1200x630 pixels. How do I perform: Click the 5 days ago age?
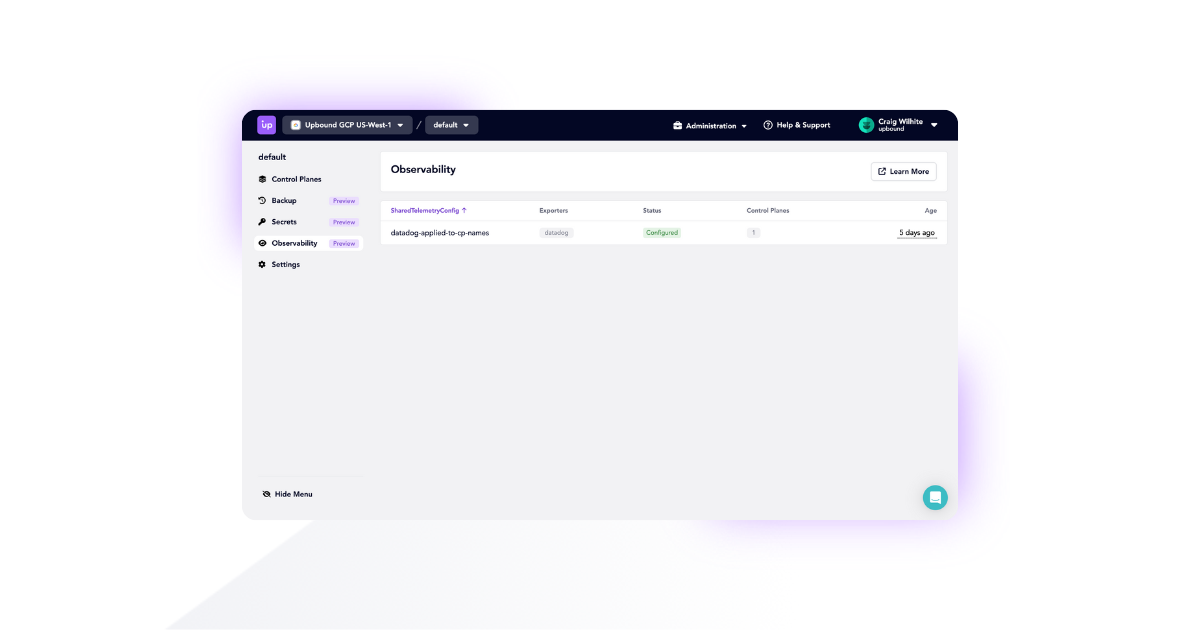[917, 233]
